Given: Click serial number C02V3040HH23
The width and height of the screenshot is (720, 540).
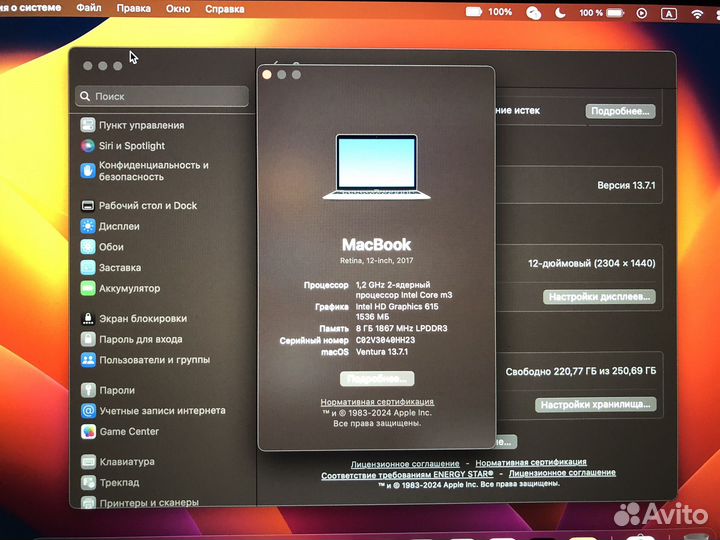Looking at the screenshot, I should [x=385, y=340].
